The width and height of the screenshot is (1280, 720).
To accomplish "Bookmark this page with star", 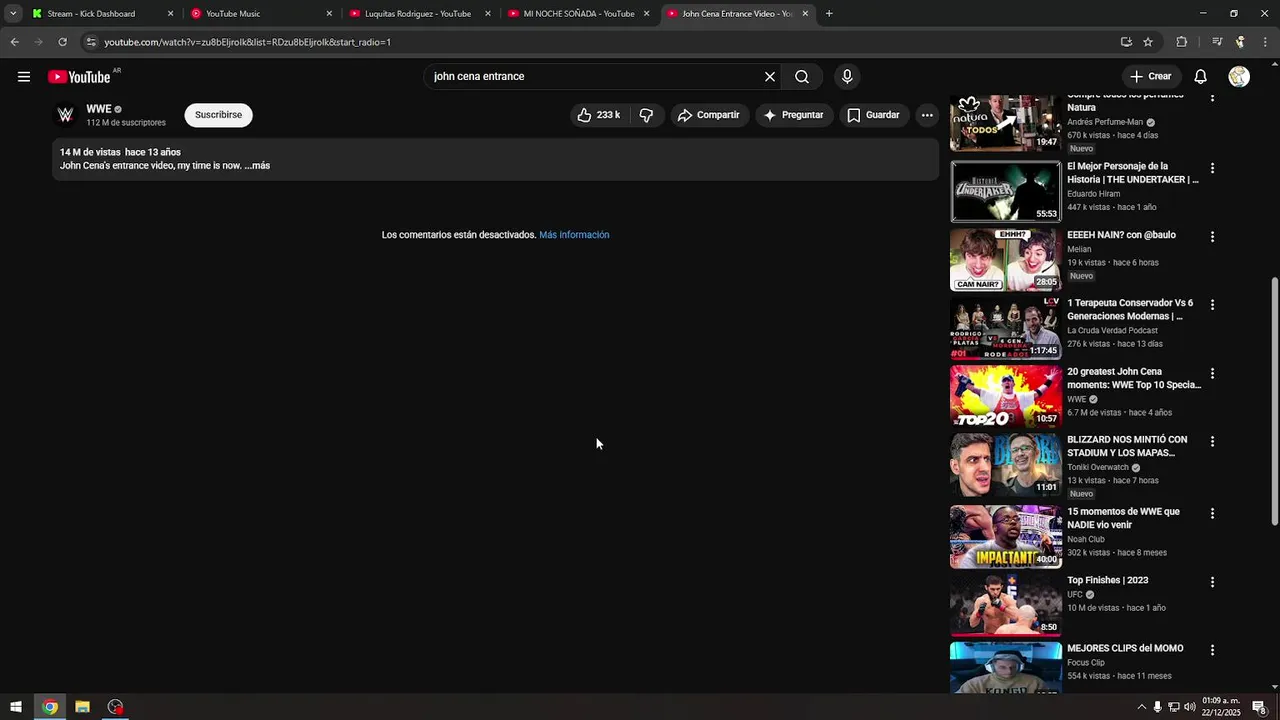I will [1148, 42].
